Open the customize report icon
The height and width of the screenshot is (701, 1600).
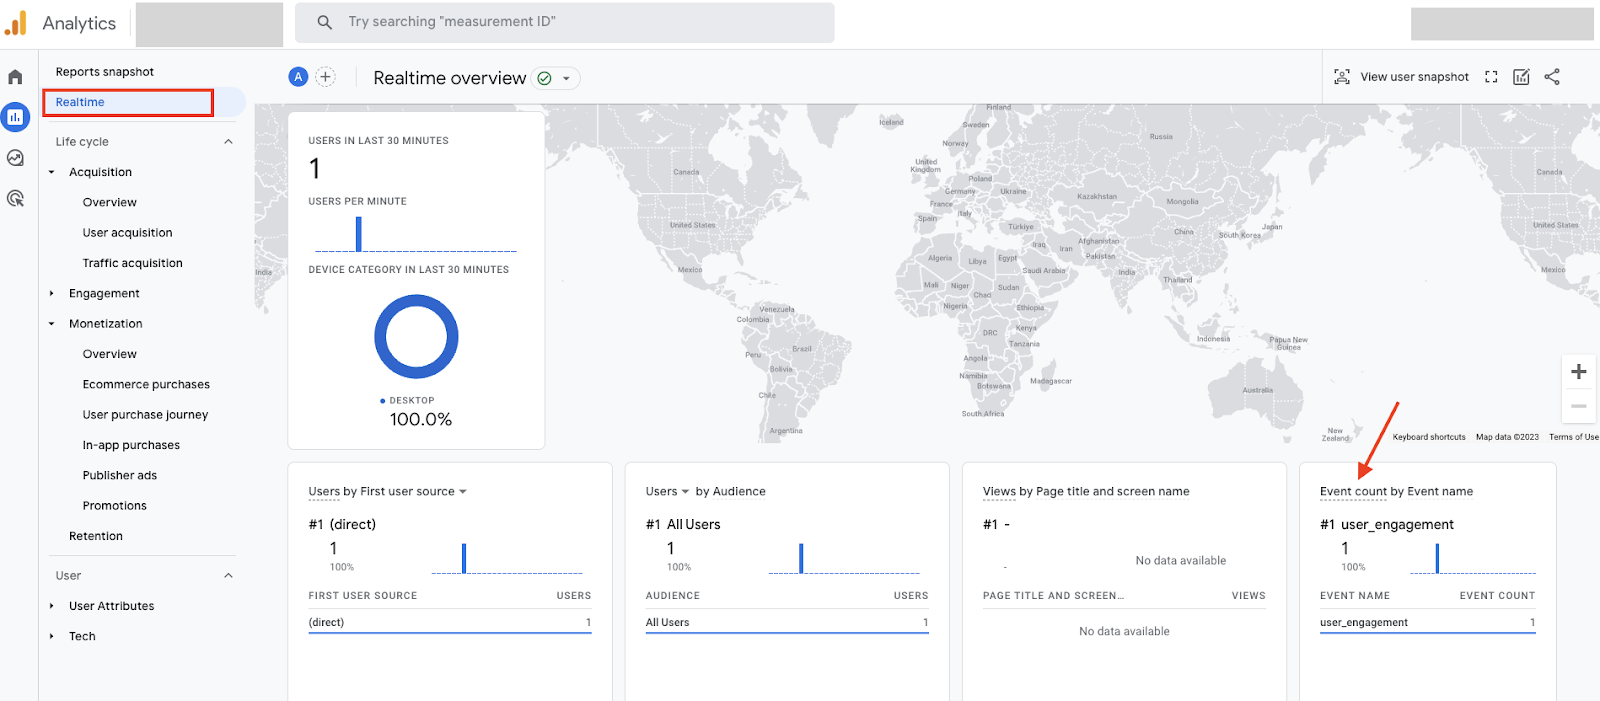pyautogui.click(x=1521, y=77)
